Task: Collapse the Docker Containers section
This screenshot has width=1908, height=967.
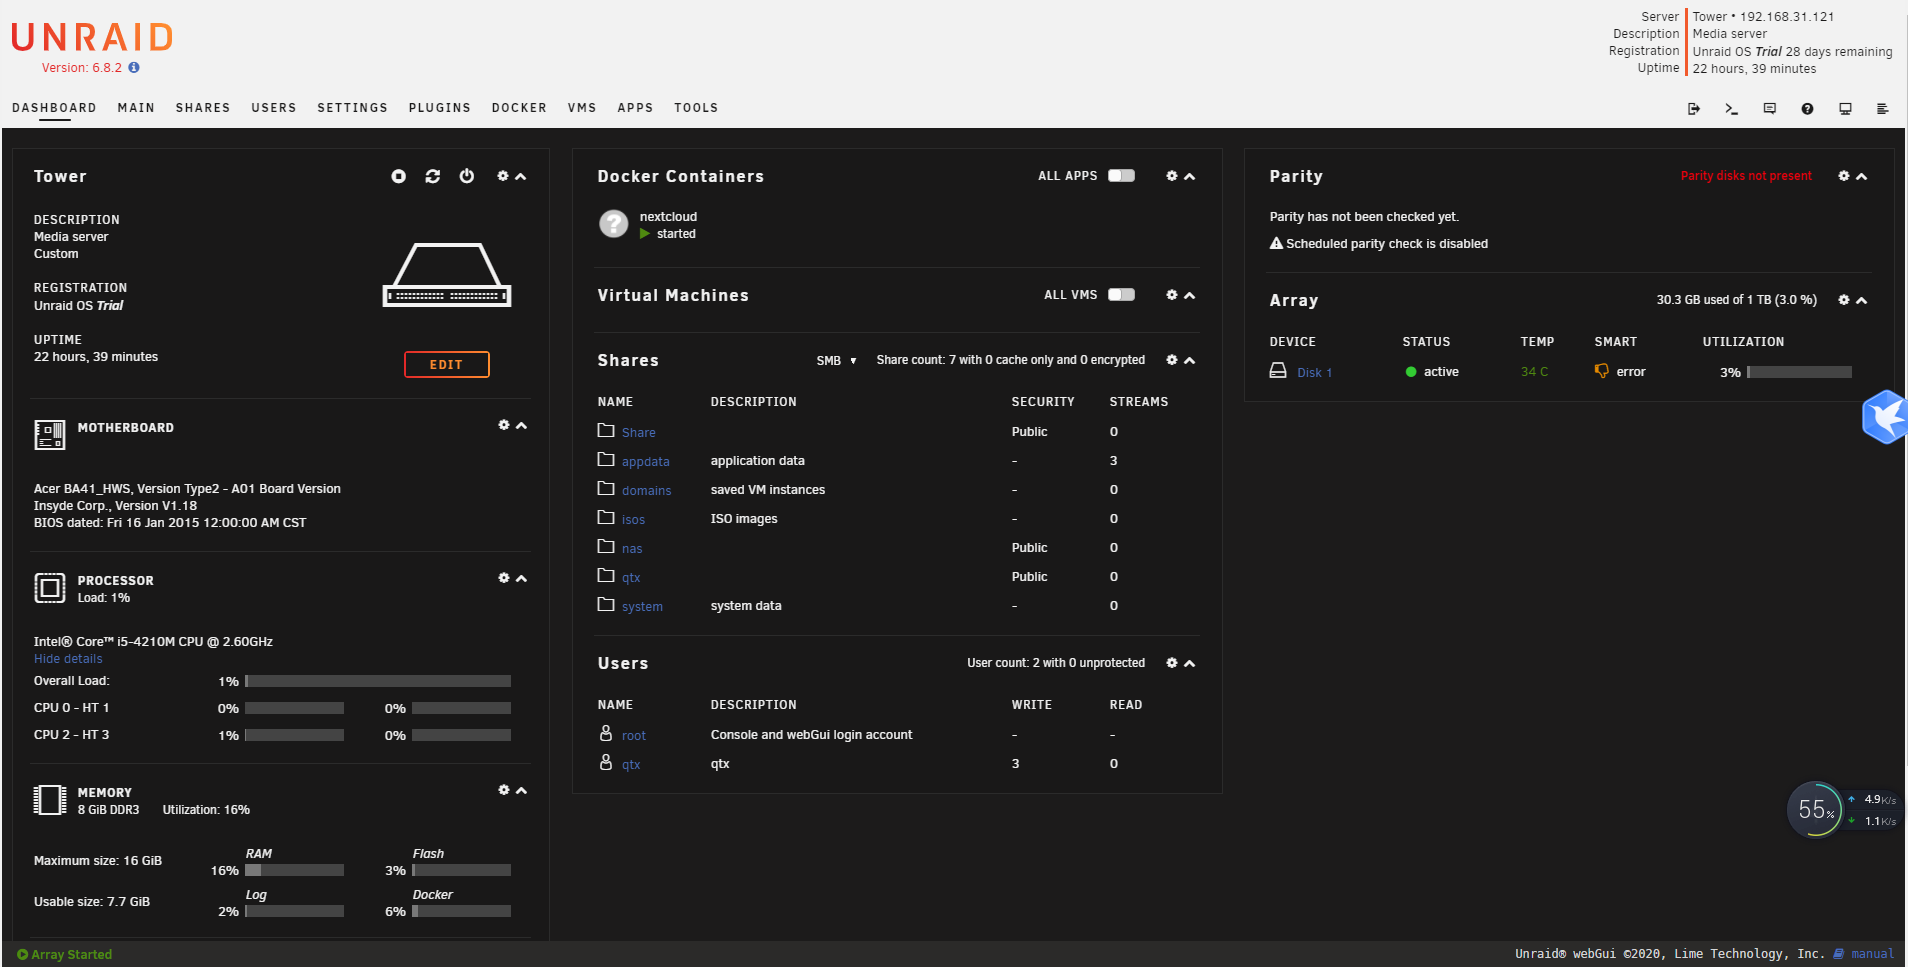Action: [x=1190, y=176]
